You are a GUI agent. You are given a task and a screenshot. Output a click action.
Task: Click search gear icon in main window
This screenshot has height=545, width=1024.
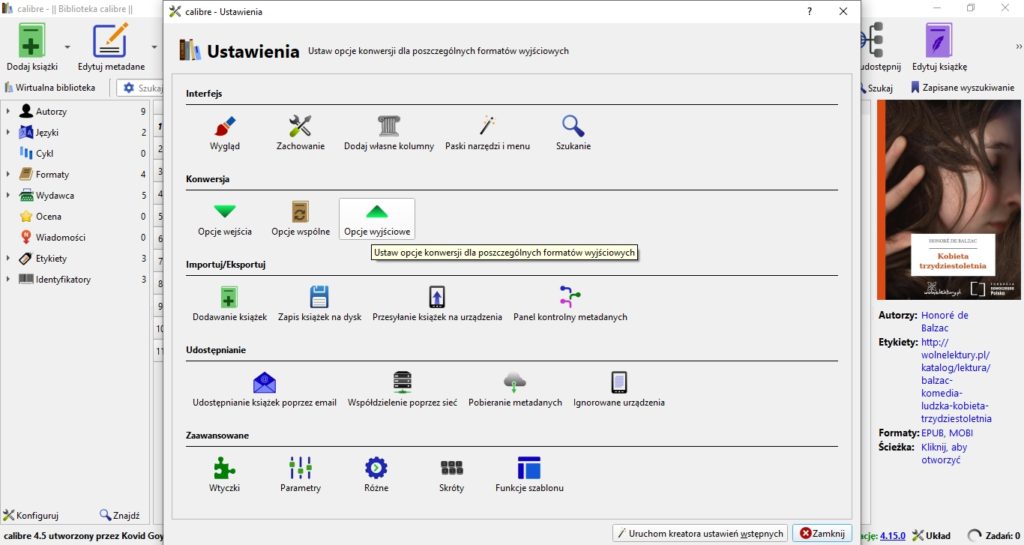pyautogui.click(x=129, y=87)
